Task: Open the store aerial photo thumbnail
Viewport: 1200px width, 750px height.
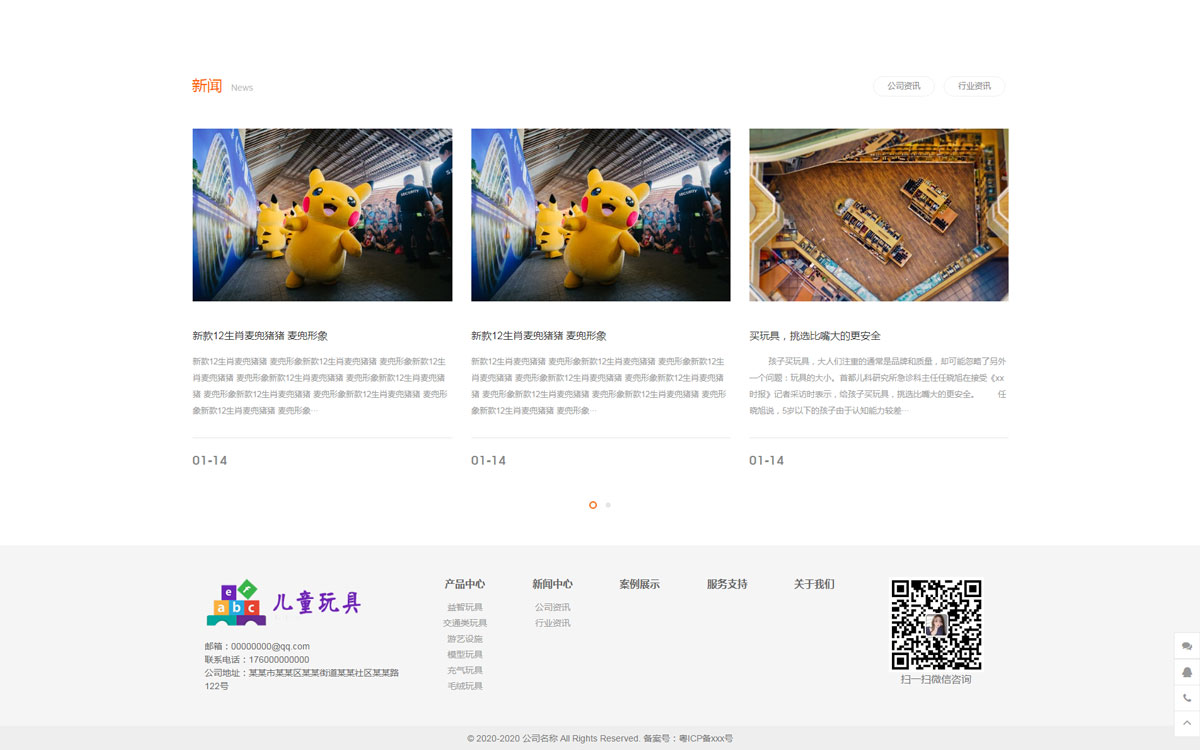Action: click(x=878, y=214)
